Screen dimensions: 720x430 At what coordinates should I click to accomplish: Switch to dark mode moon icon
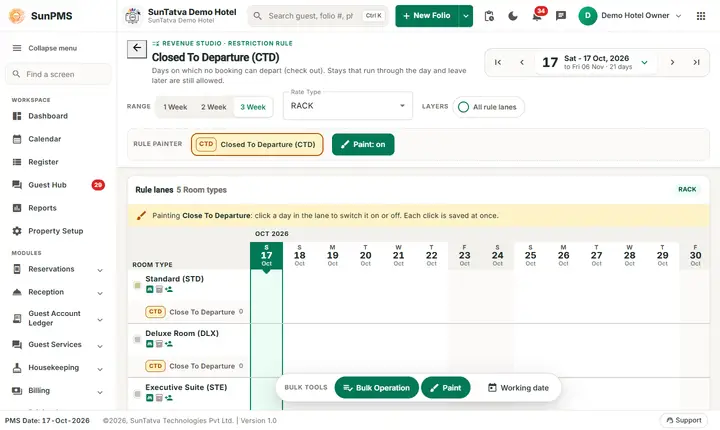pos(513,16)
